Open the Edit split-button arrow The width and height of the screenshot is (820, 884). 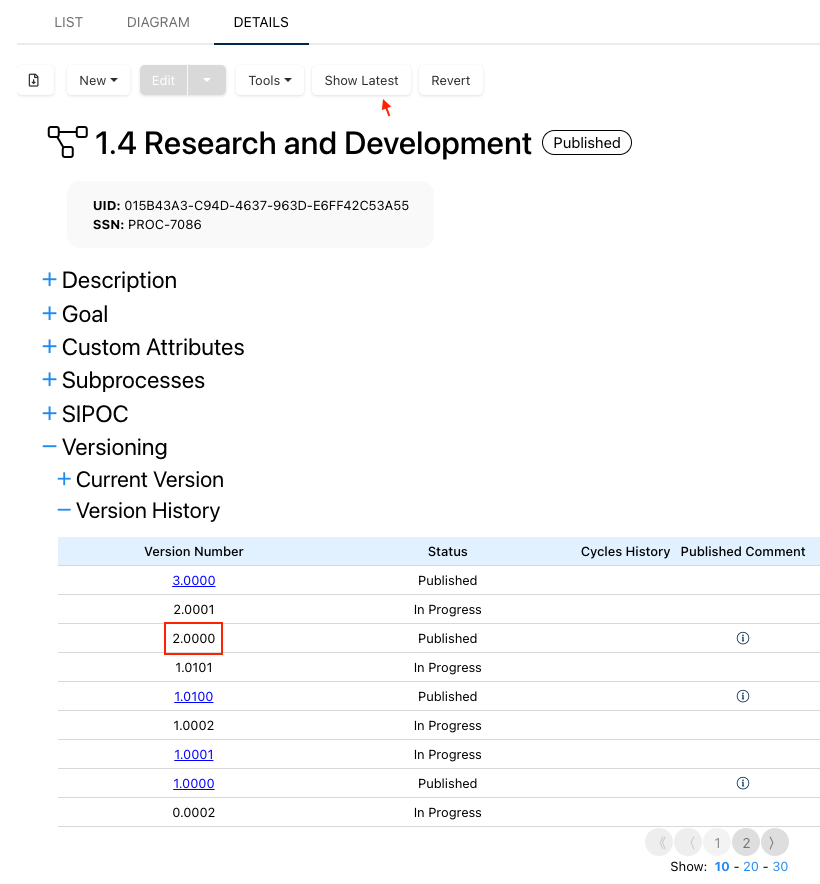click(x=207, y=80)
